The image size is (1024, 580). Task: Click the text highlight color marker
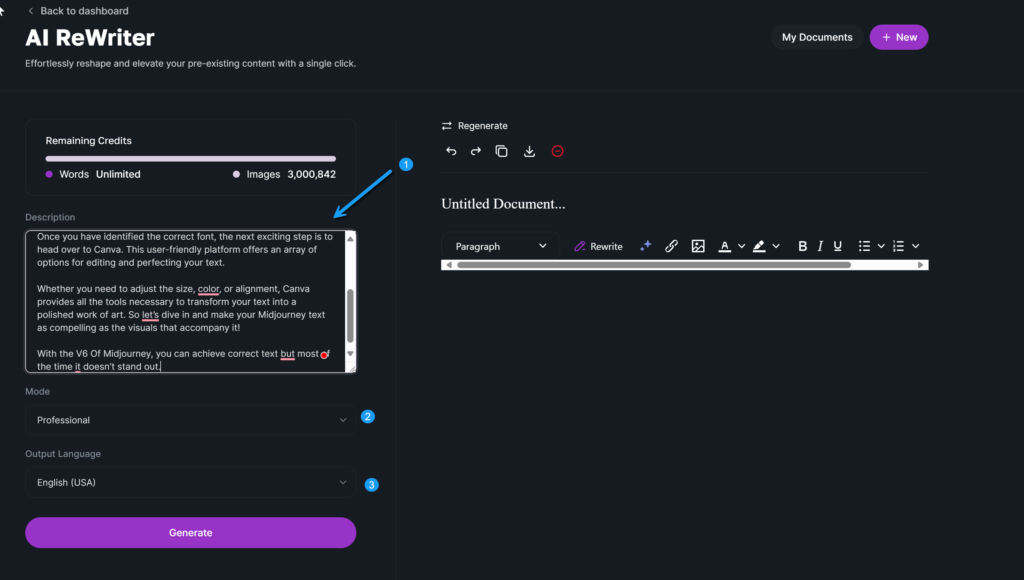759,246
